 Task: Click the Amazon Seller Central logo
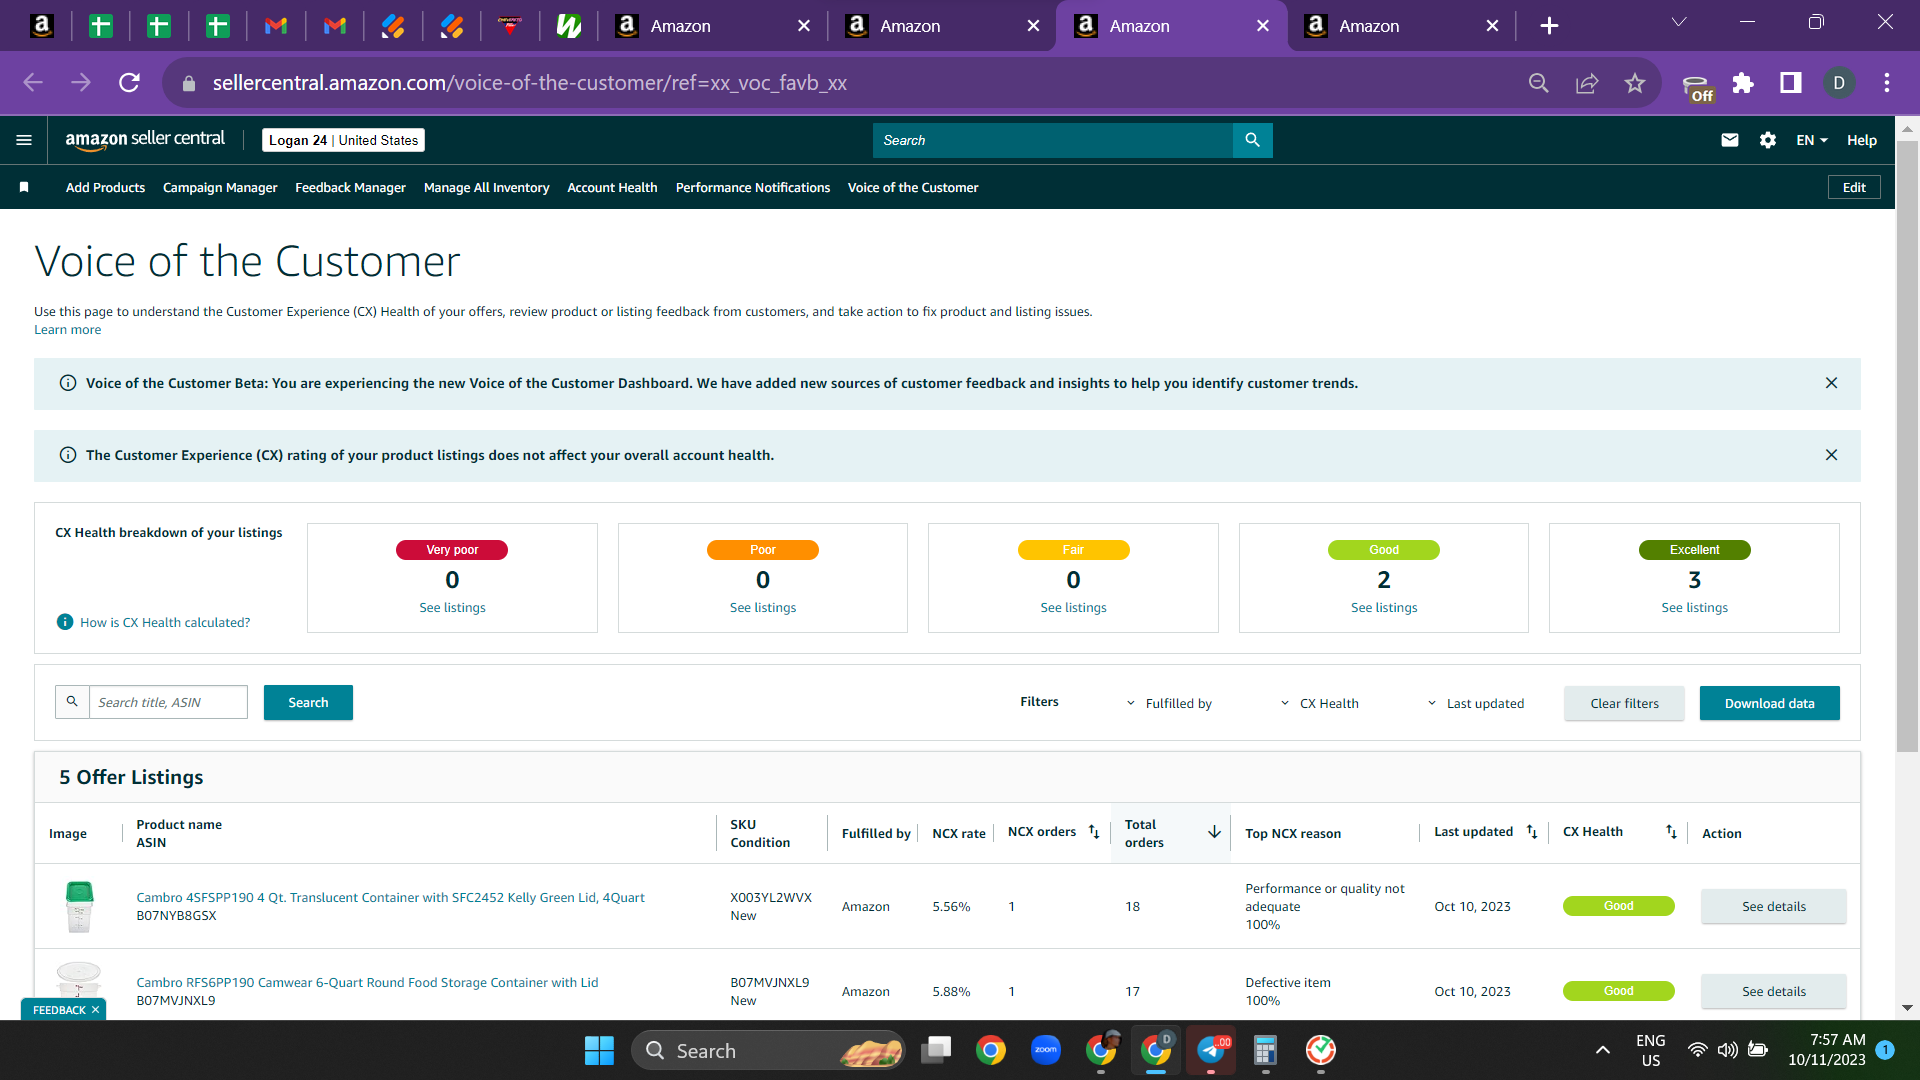pos(145,140)
